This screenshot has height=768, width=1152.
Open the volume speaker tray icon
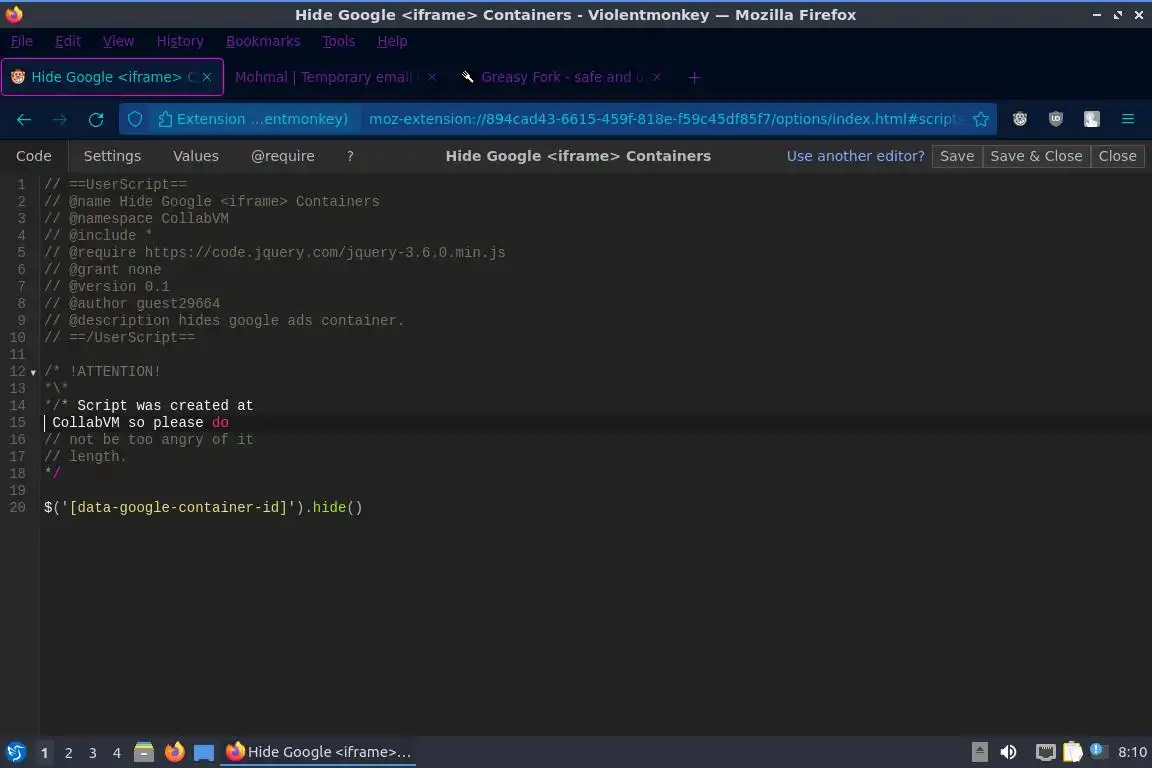[x=1009, y=752]
